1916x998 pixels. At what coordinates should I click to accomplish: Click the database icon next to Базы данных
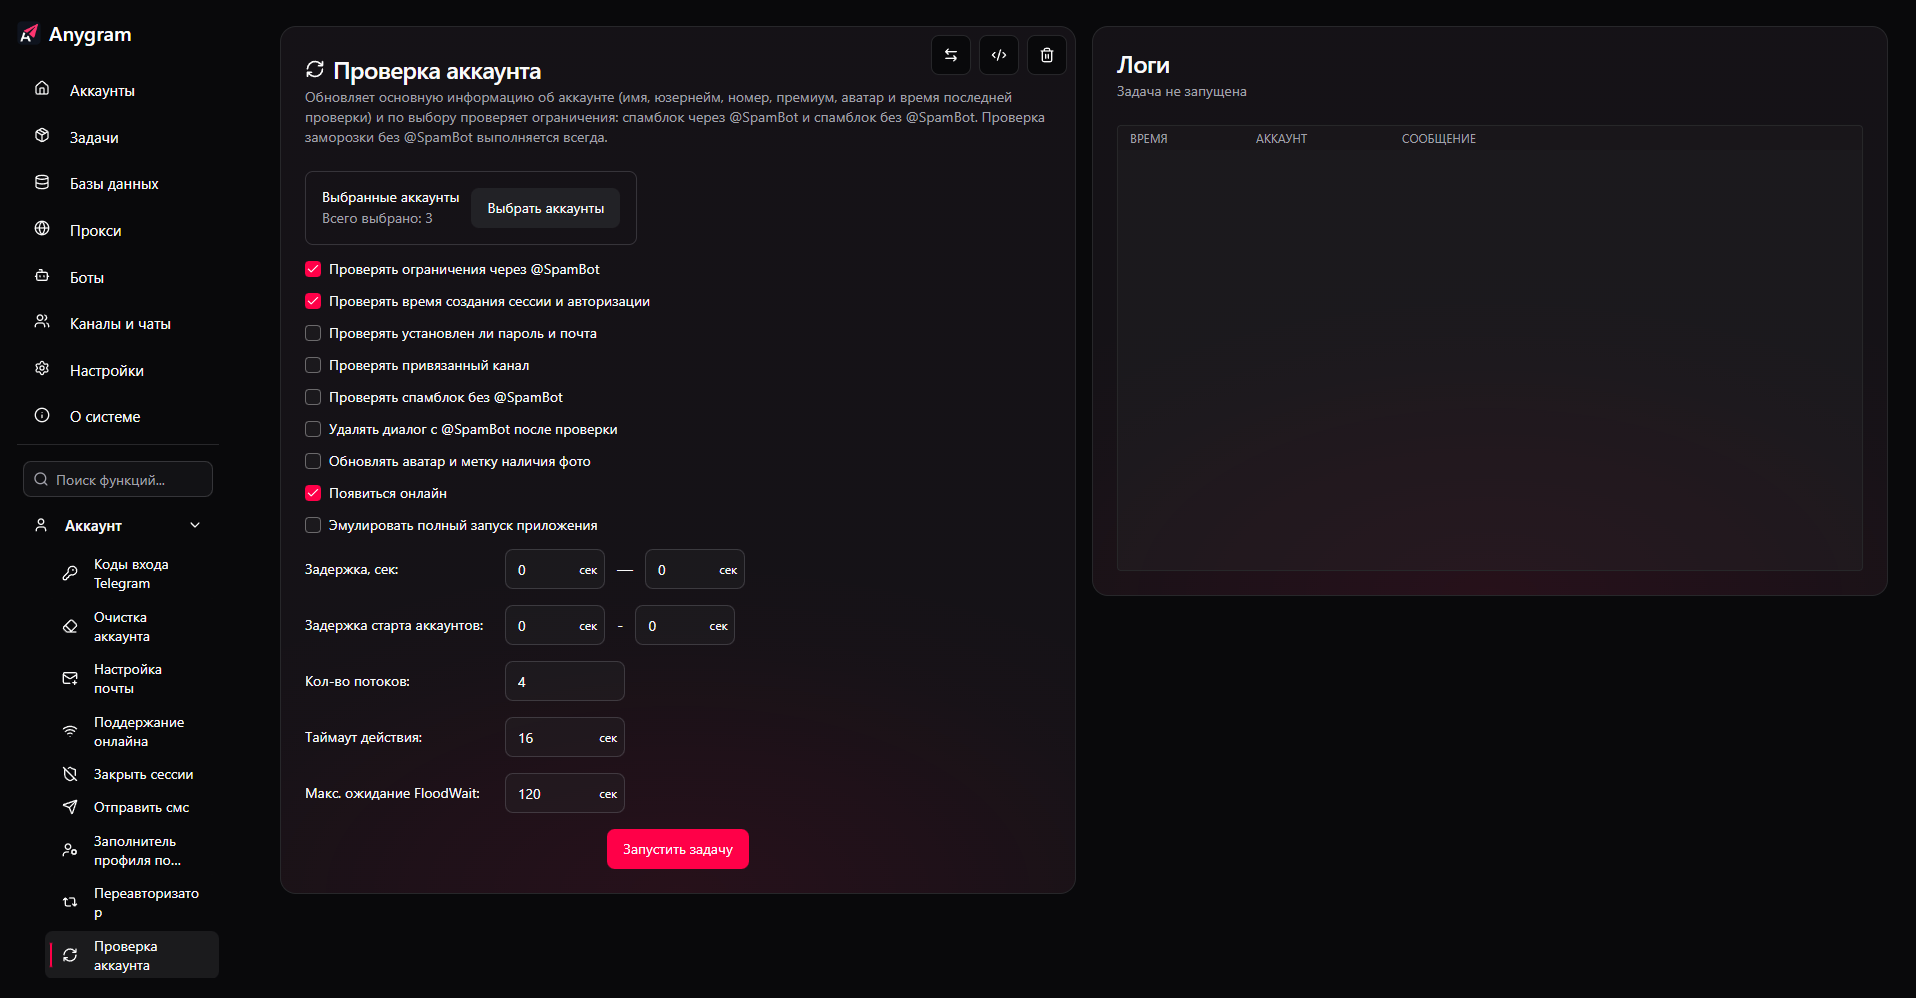coord(42,182)
